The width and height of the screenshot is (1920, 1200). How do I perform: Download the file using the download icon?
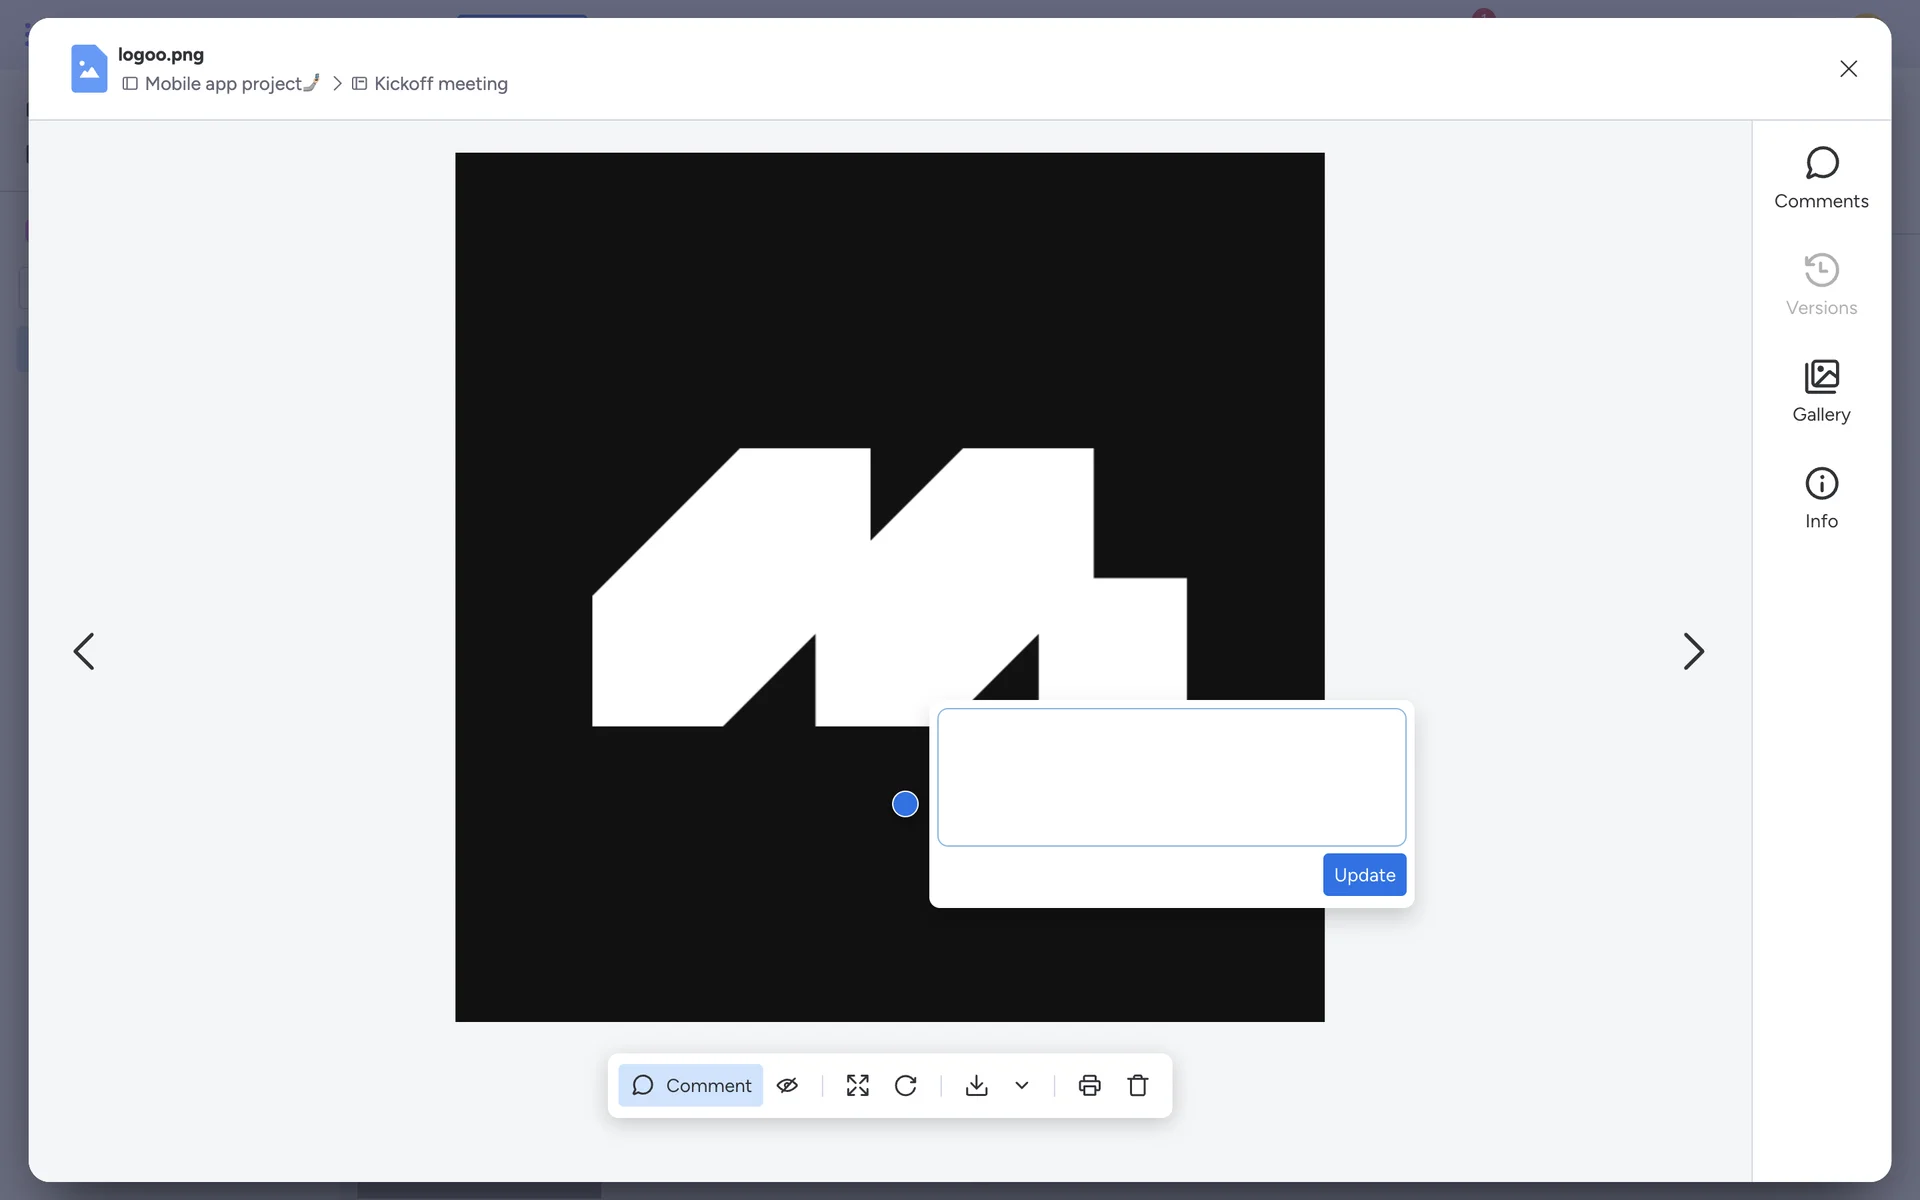[x=977, y=1085]
